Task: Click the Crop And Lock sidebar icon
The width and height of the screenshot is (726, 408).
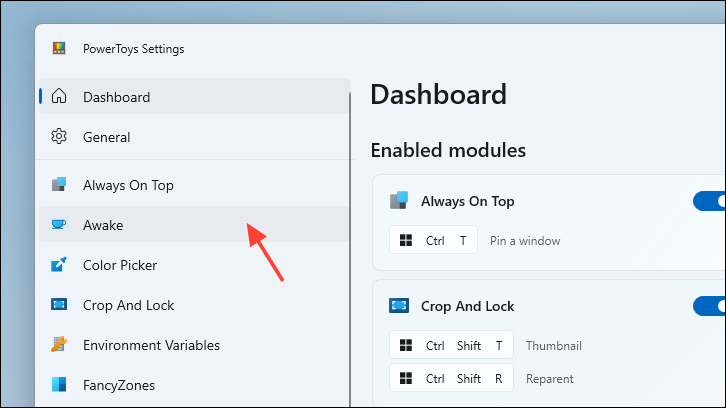Action: coord(59,304)
